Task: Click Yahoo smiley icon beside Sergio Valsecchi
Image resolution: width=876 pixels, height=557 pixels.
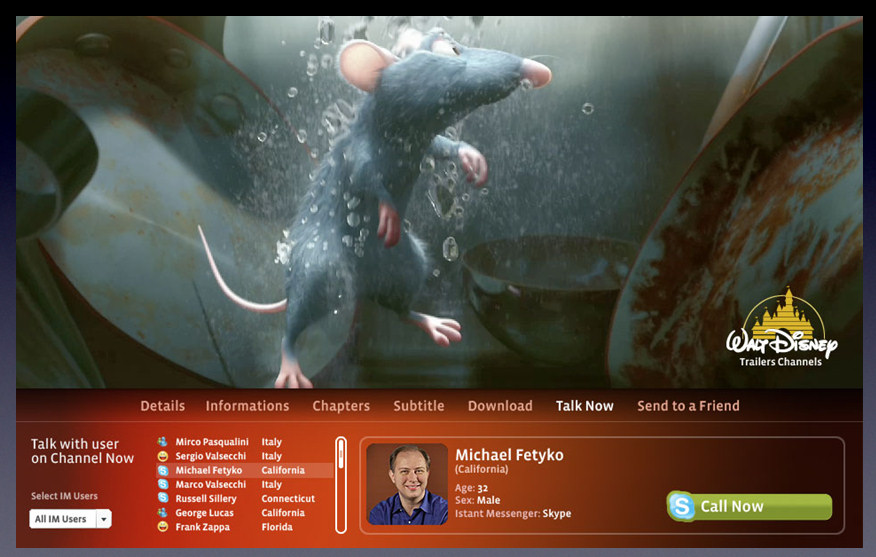Action: (163, 456)
